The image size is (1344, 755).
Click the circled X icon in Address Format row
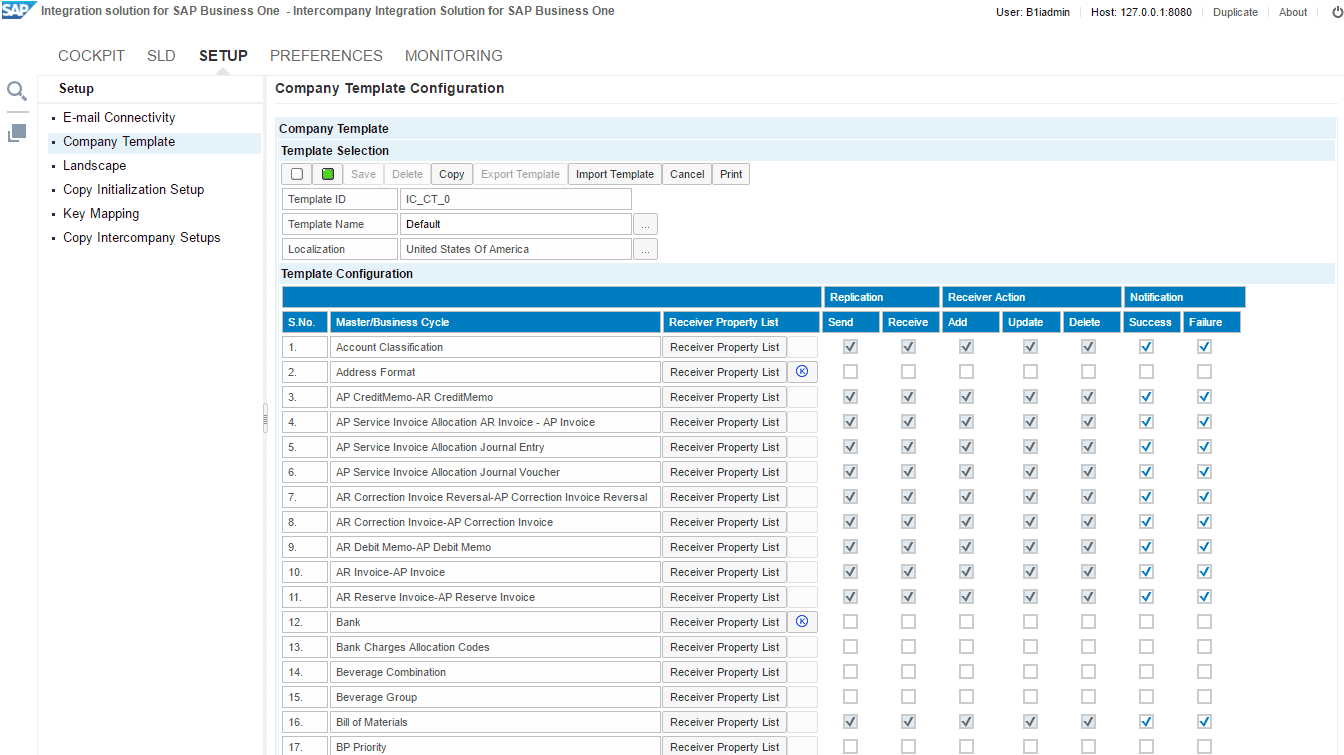click(x=802, y=372)
